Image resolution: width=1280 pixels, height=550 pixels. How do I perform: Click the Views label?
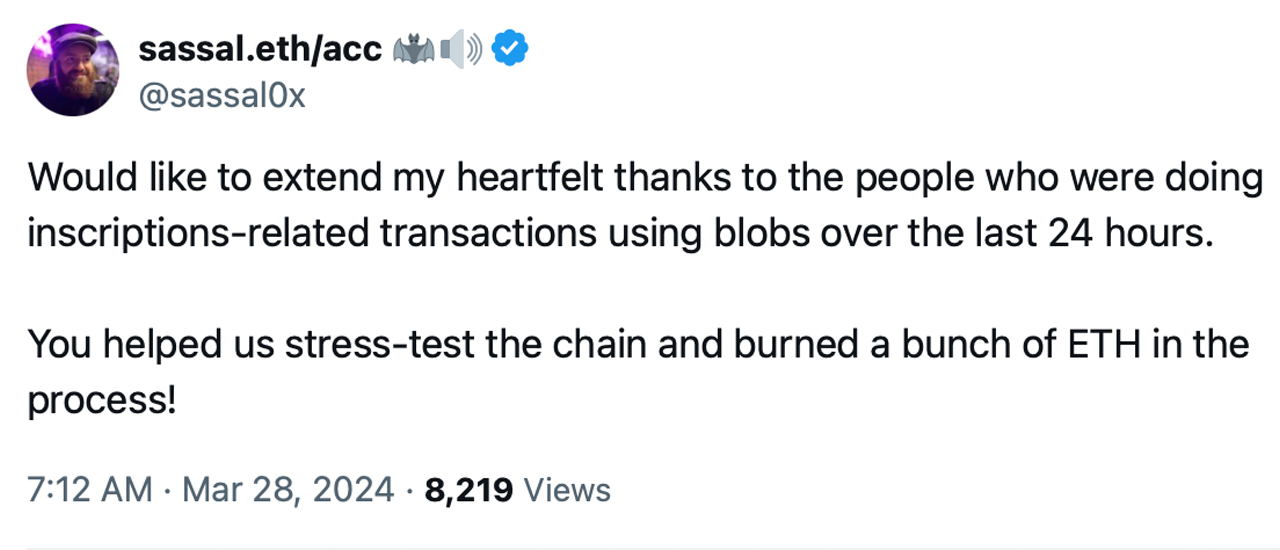pyautogui.click(x=567, y=490)
